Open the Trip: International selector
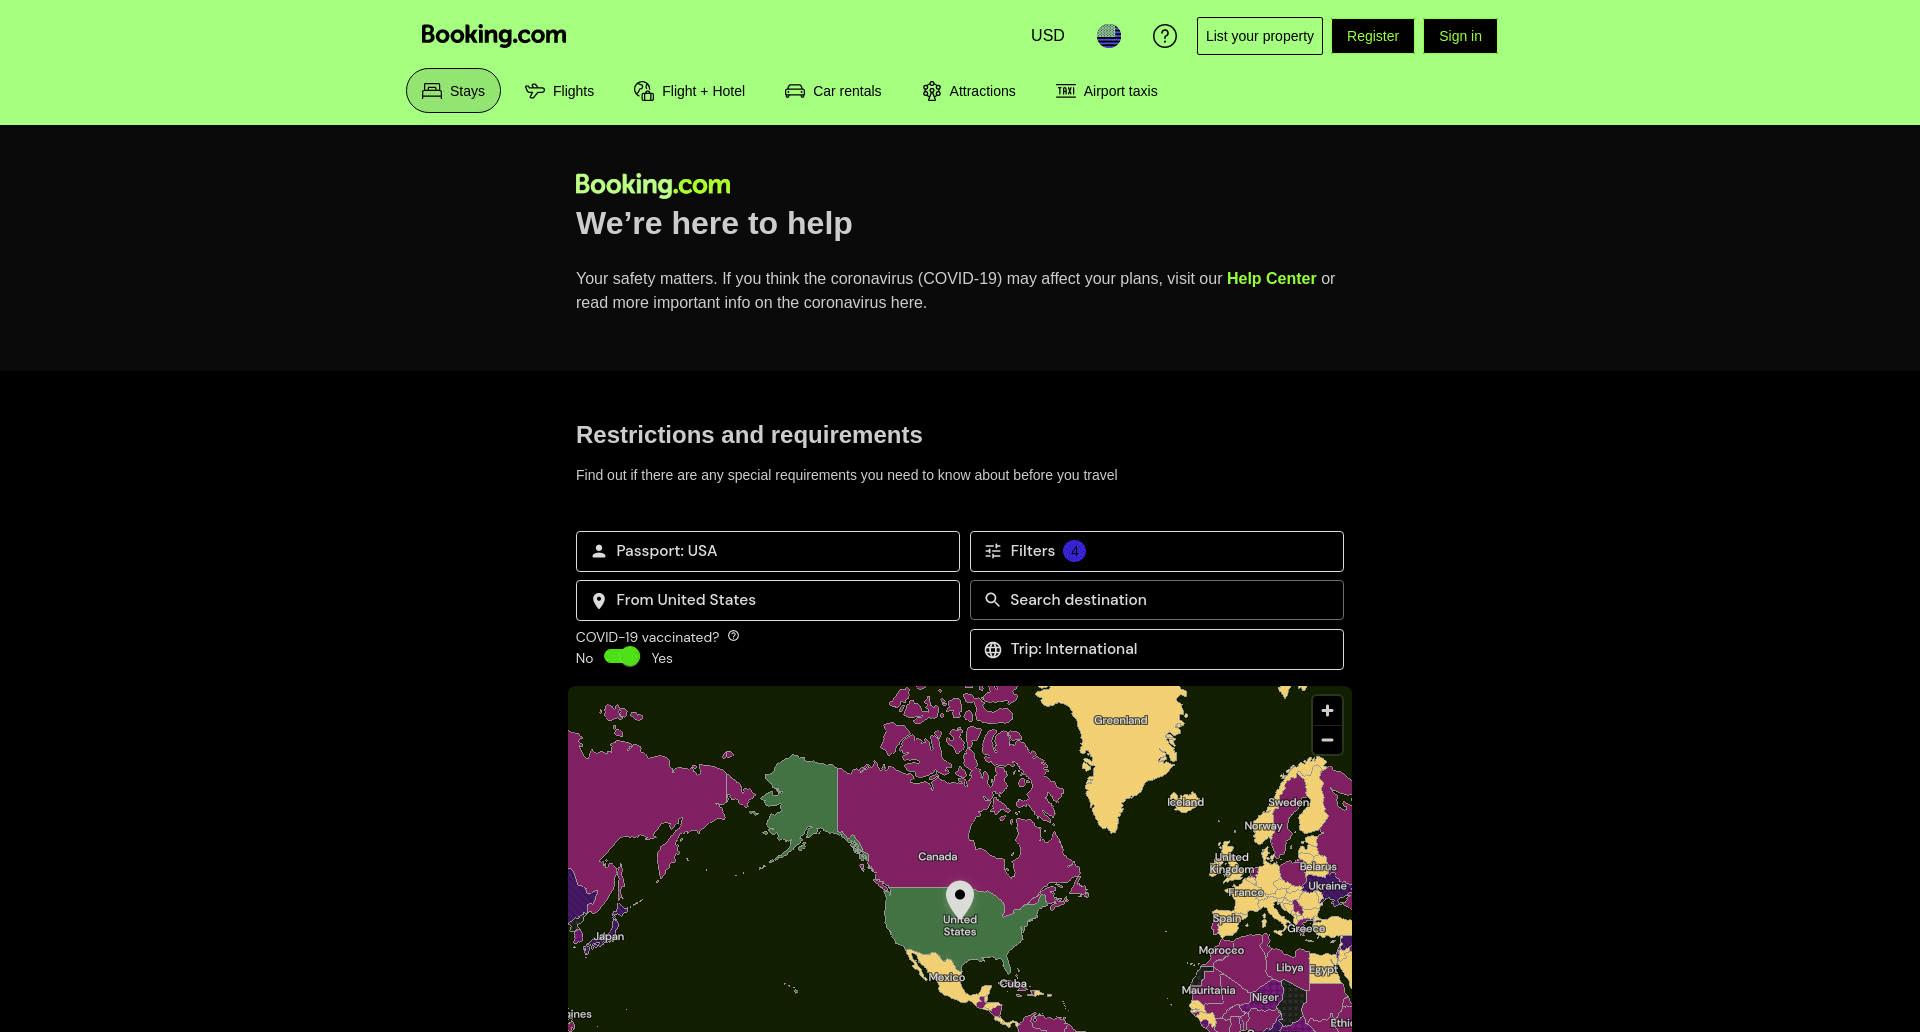This screenshot has height=1032, width=1920. [1157, 649]
